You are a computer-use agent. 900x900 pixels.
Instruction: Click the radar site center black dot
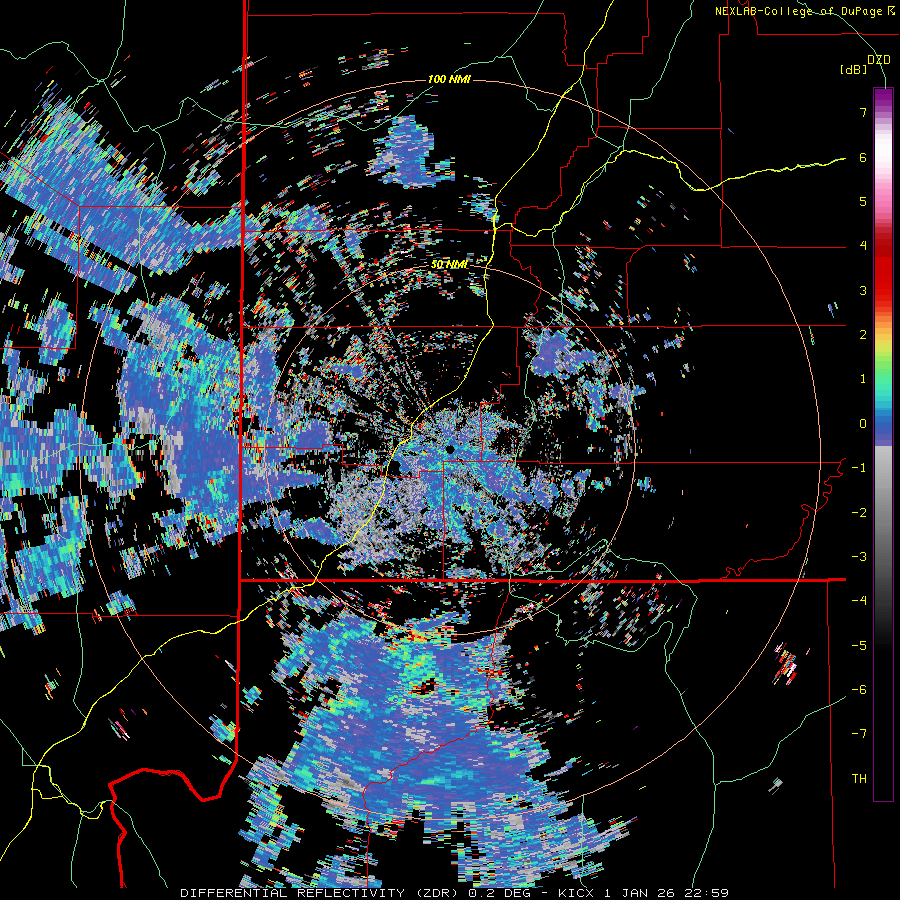pyautogui.click(x=450, y=449)
